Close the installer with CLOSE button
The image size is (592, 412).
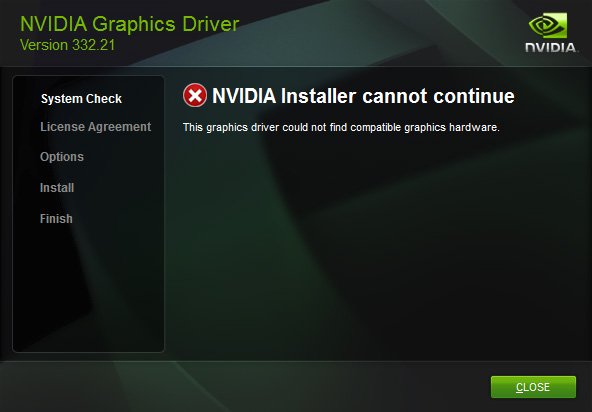pyautogui.click(x=533, y=387)
